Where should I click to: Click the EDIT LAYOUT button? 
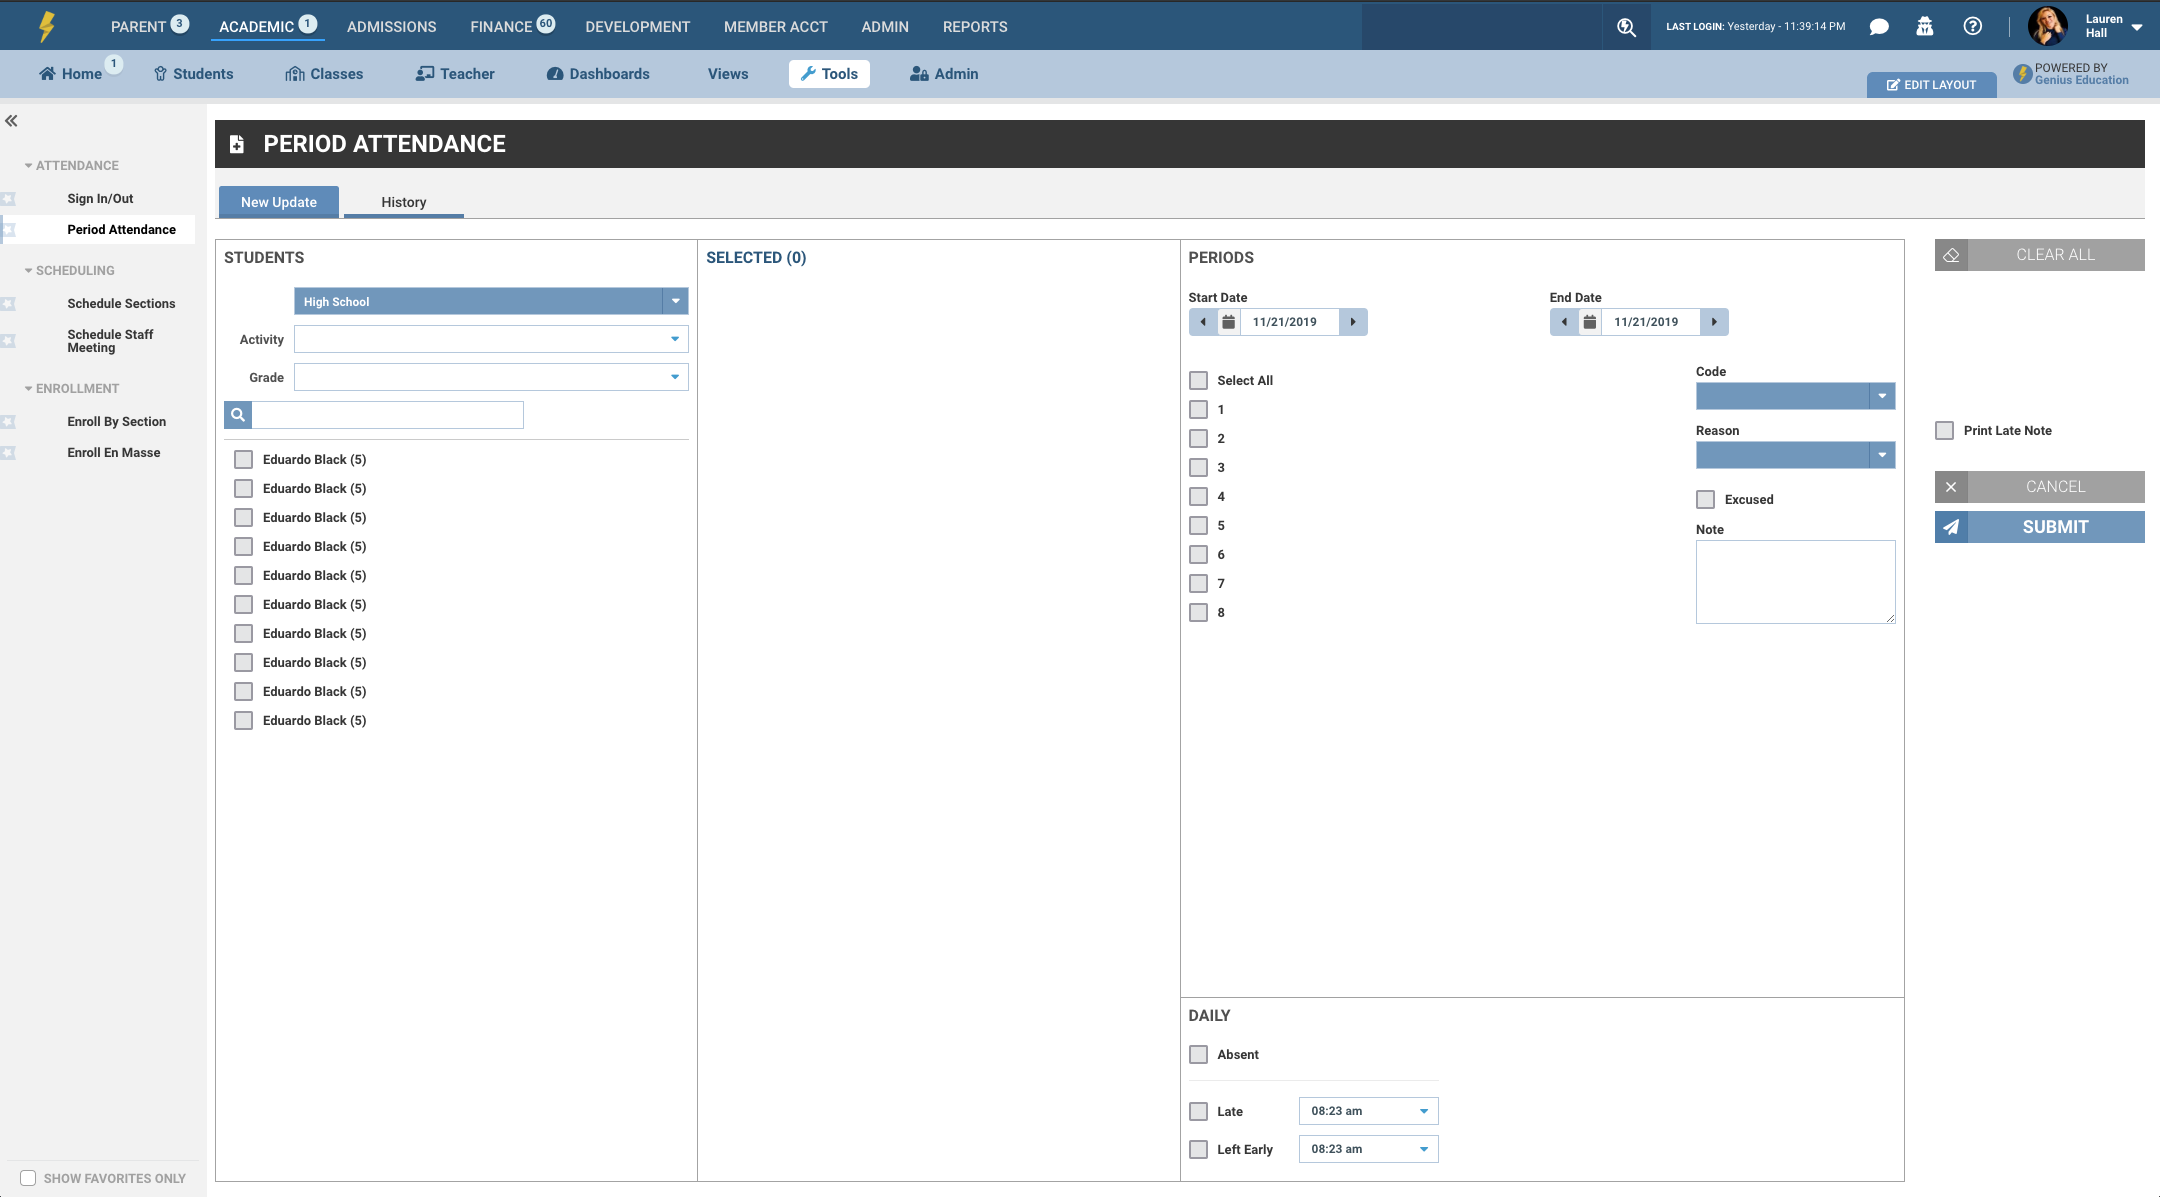pyautogui.click(x=1931, y=85)
